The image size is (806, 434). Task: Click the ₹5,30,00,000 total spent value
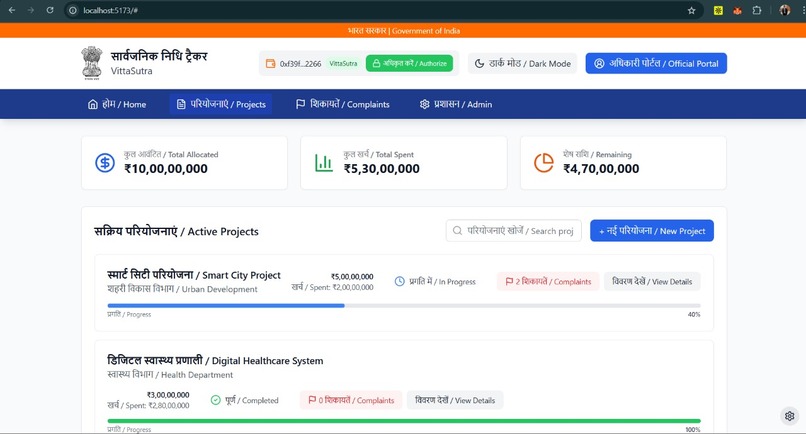pos(382,169)
